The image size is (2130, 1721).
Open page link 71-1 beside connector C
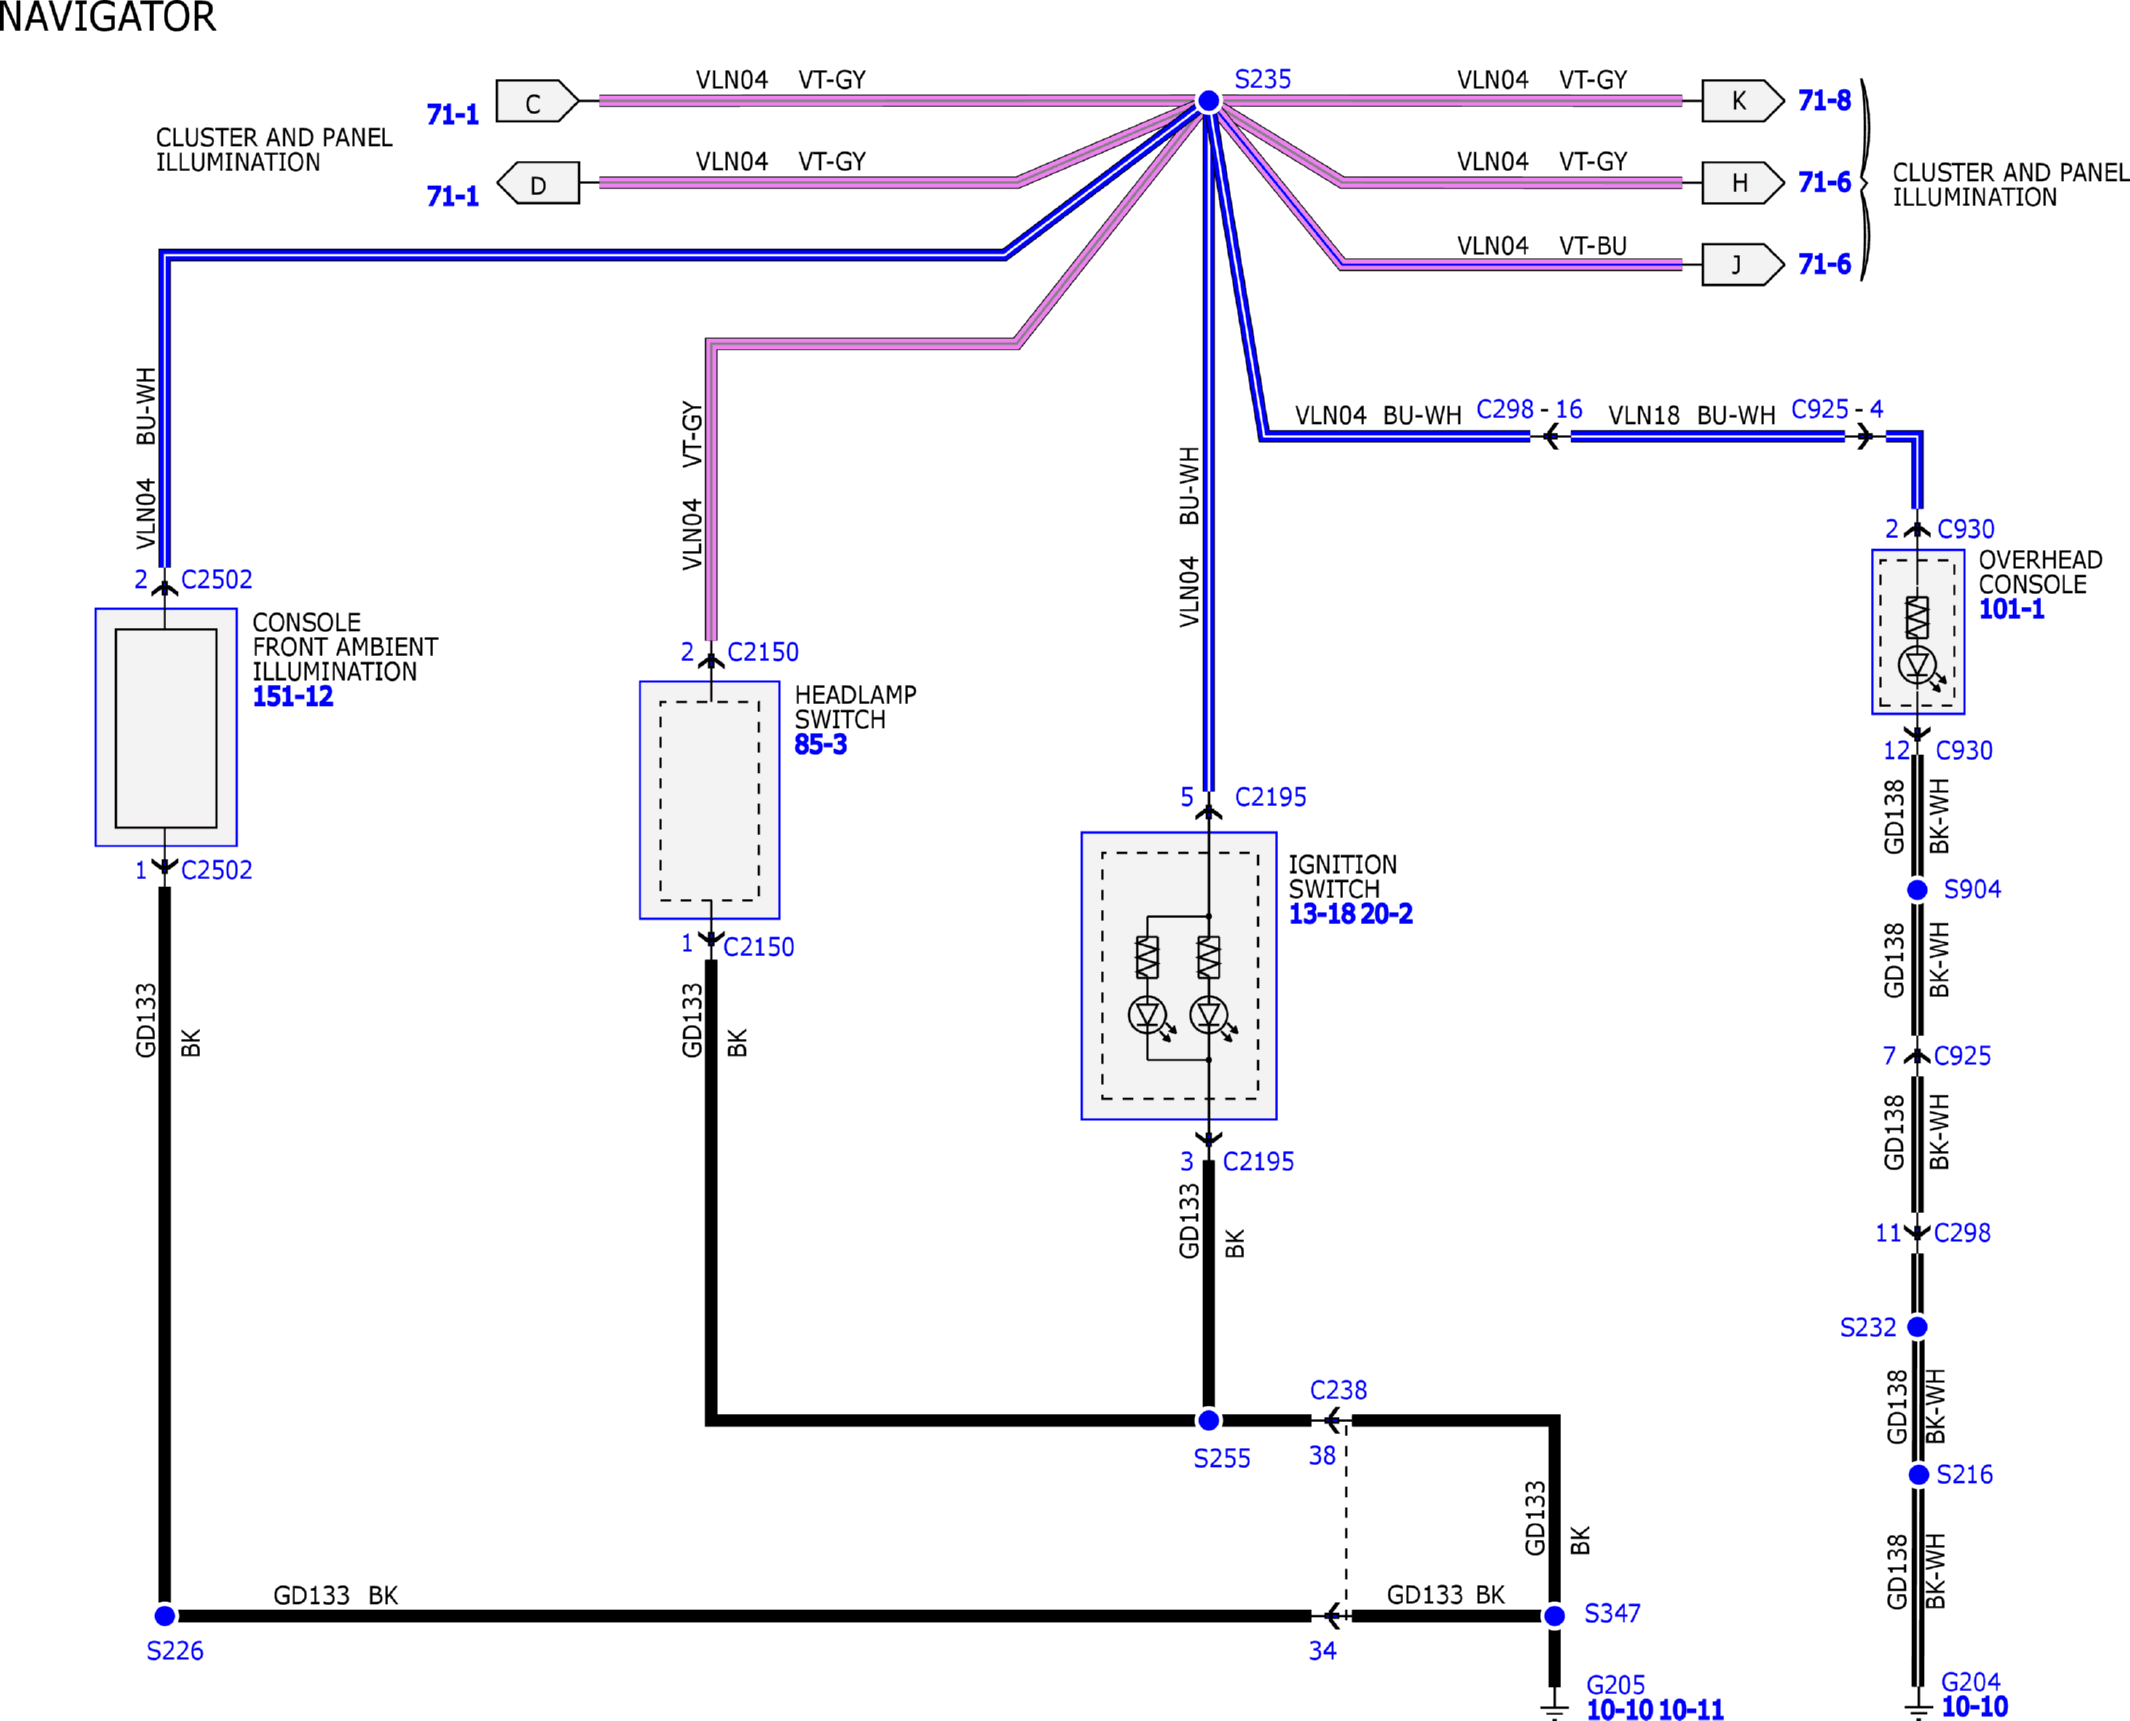453,115
